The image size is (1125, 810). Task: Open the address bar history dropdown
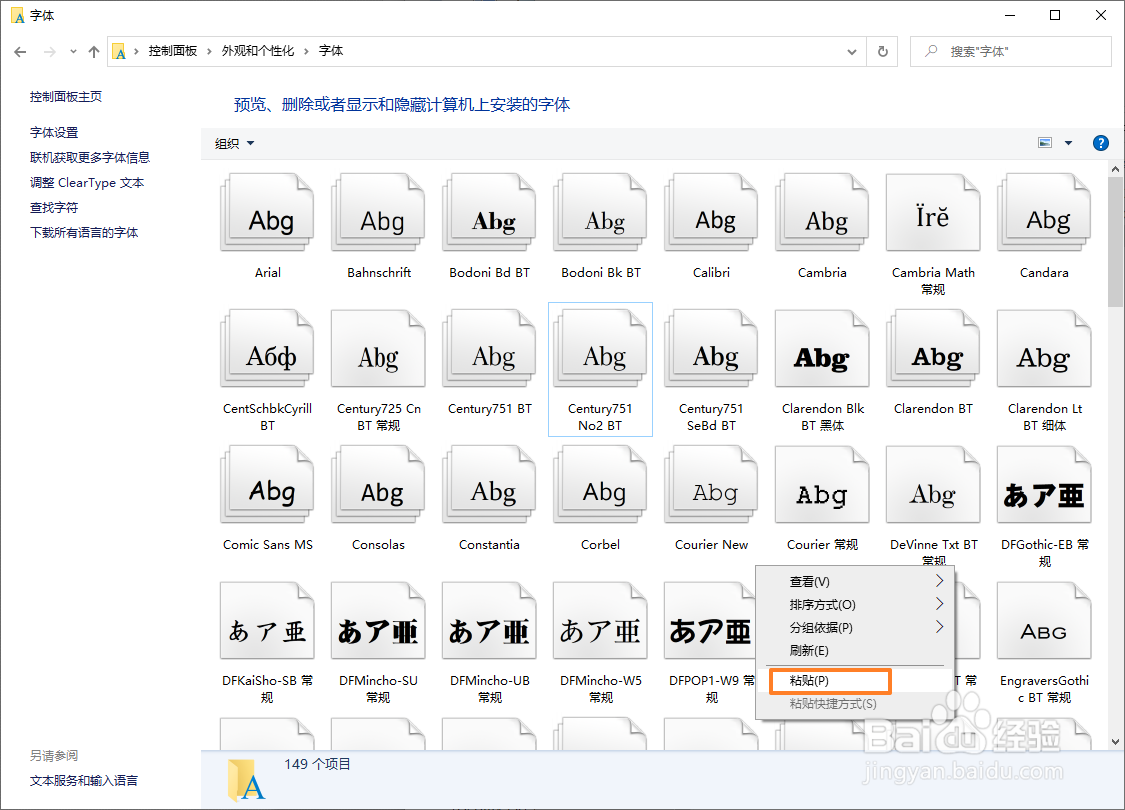[851, 51]
